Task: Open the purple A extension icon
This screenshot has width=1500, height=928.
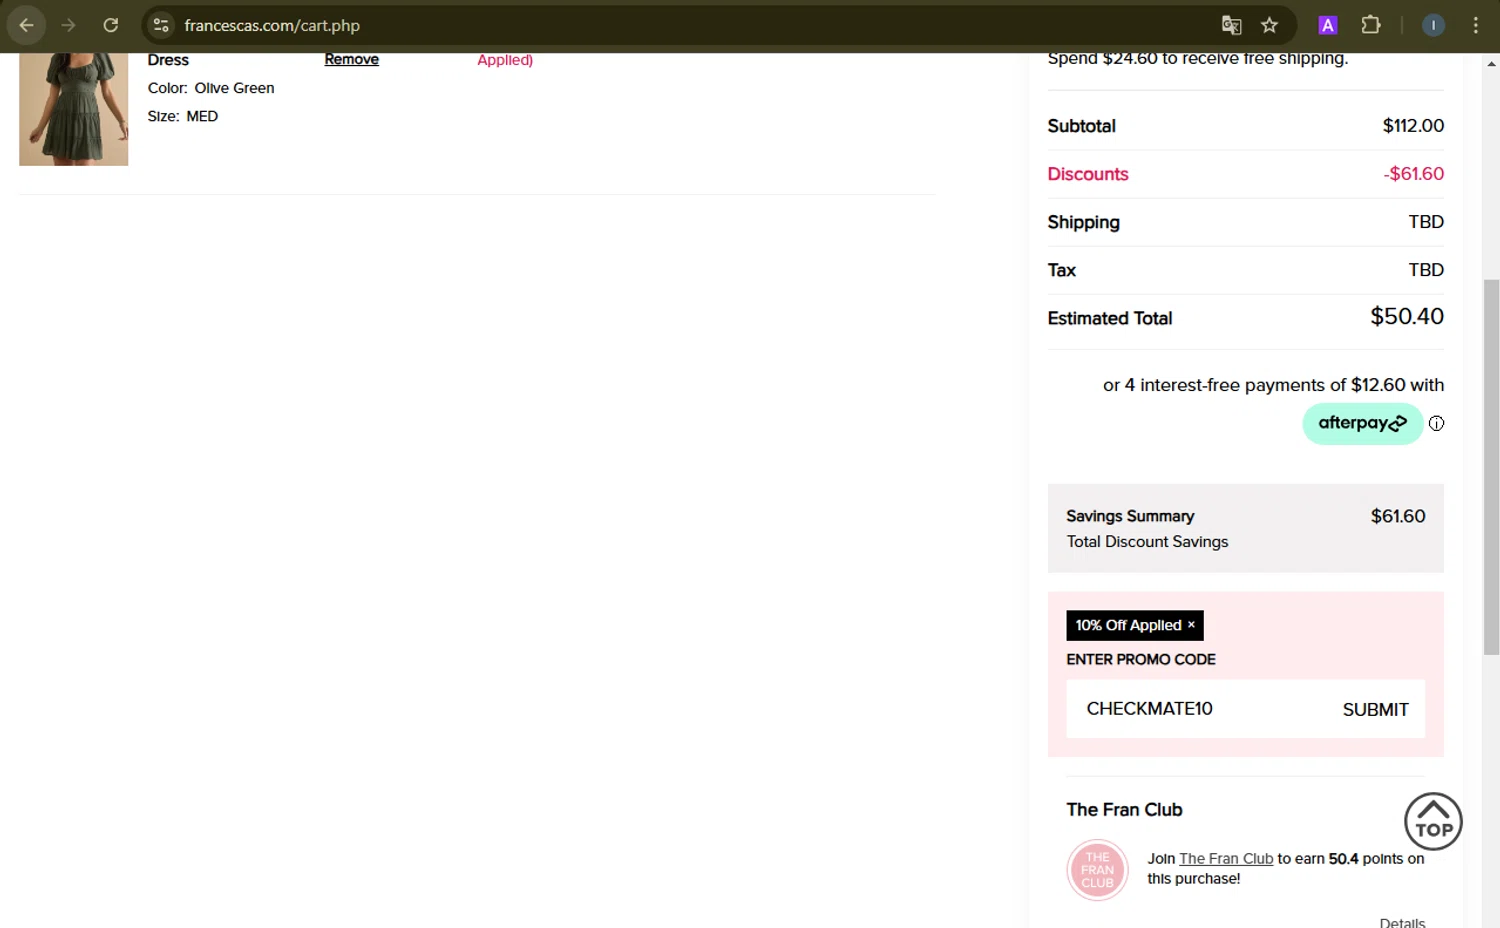Action: pyautogui.click(x=1328, y=25)
